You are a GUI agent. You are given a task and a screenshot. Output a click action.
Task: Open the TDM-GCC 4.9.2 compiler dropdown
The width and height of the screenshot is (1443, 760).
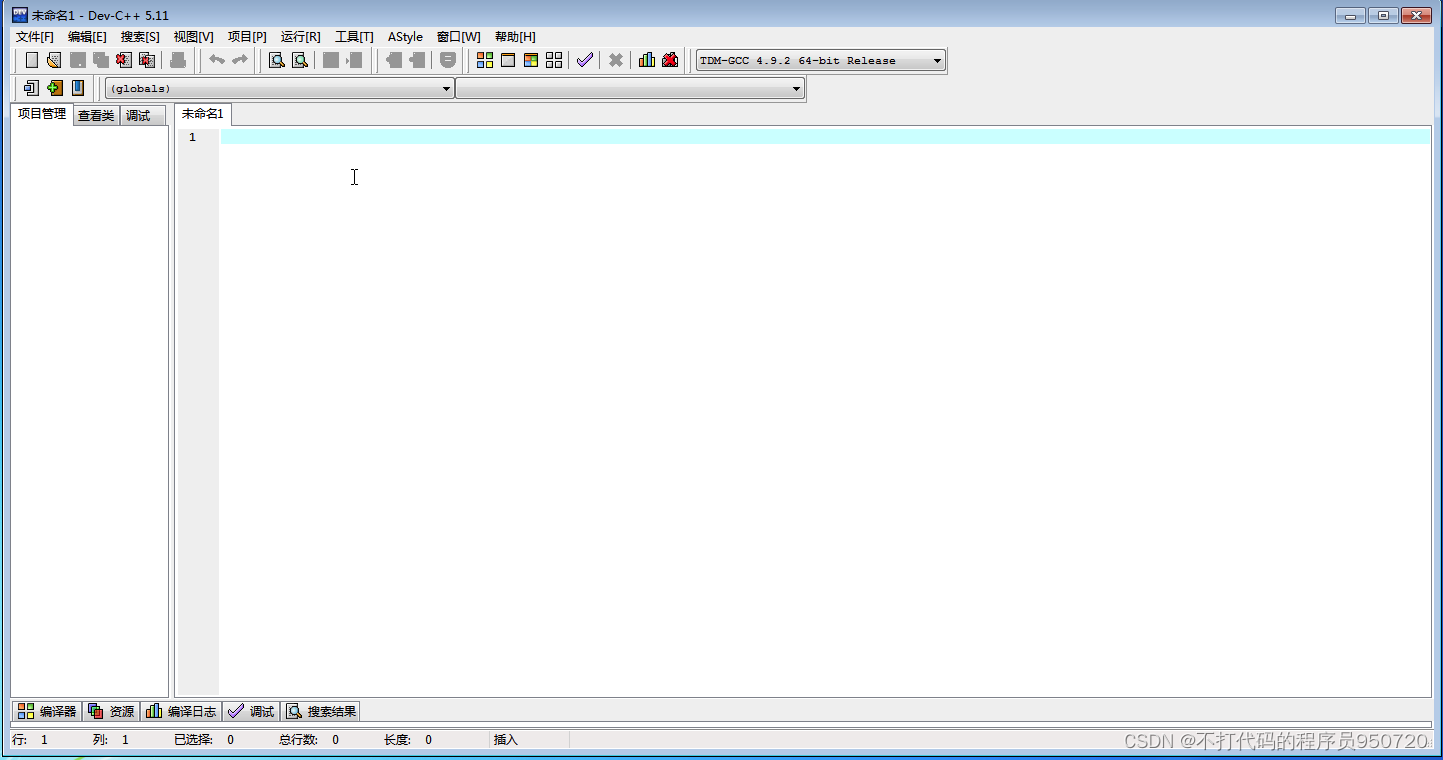pyautogui.click(x=821, y=61)
